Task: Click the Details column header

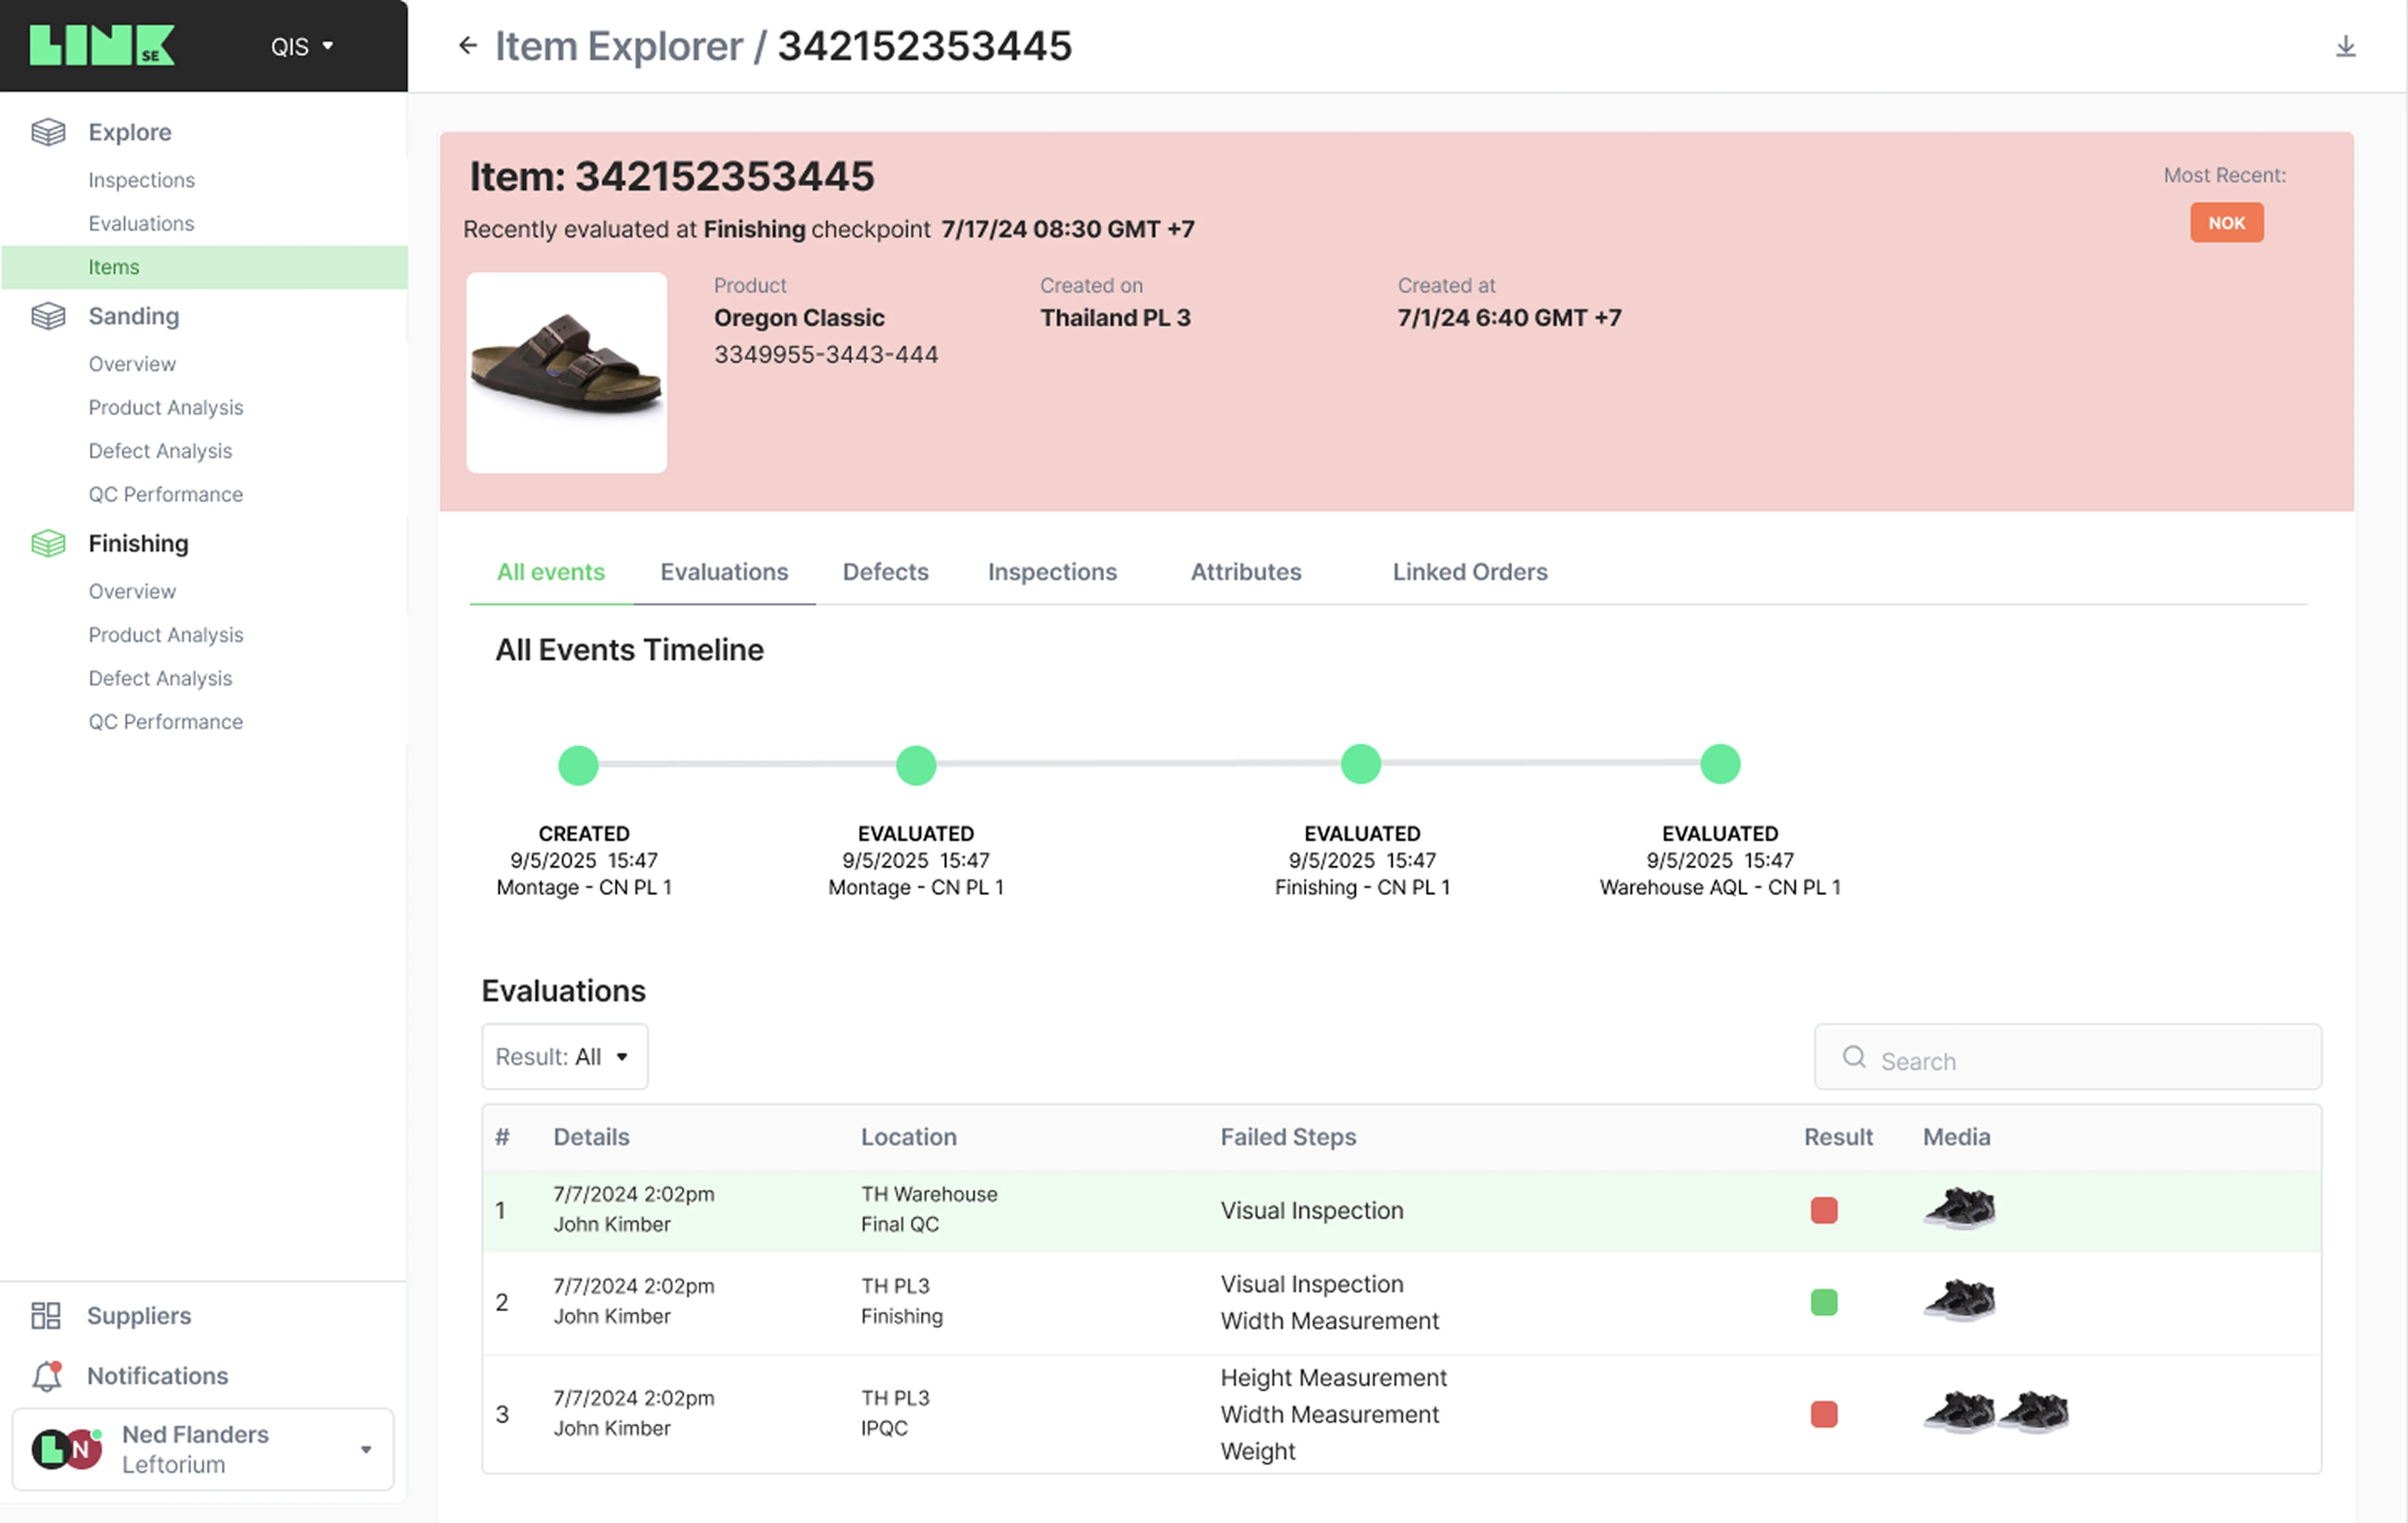Action: tap(591, 1137)
